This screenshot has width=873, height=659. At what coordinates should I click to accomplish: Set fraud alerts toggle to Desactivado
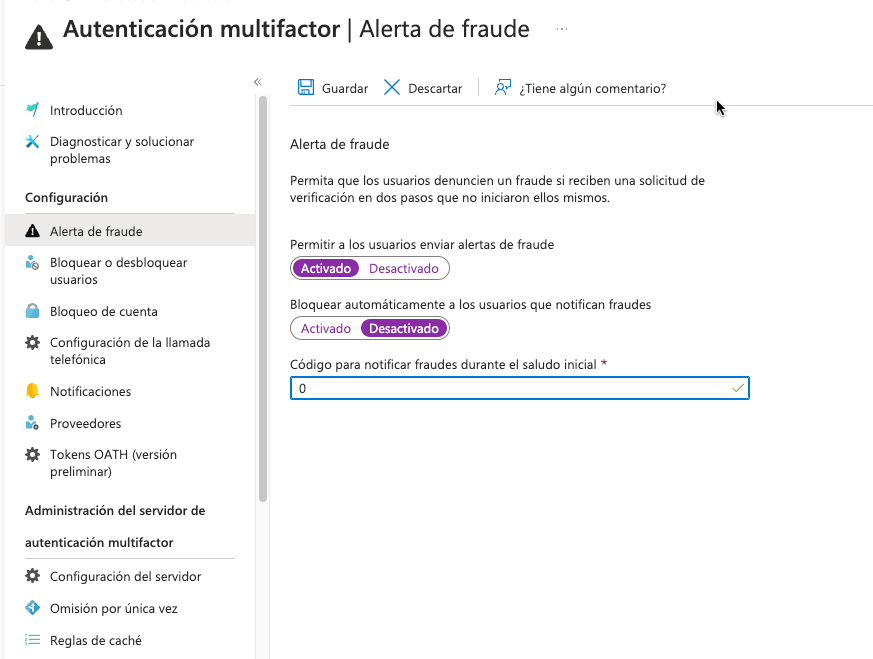(x=404, y=268)
